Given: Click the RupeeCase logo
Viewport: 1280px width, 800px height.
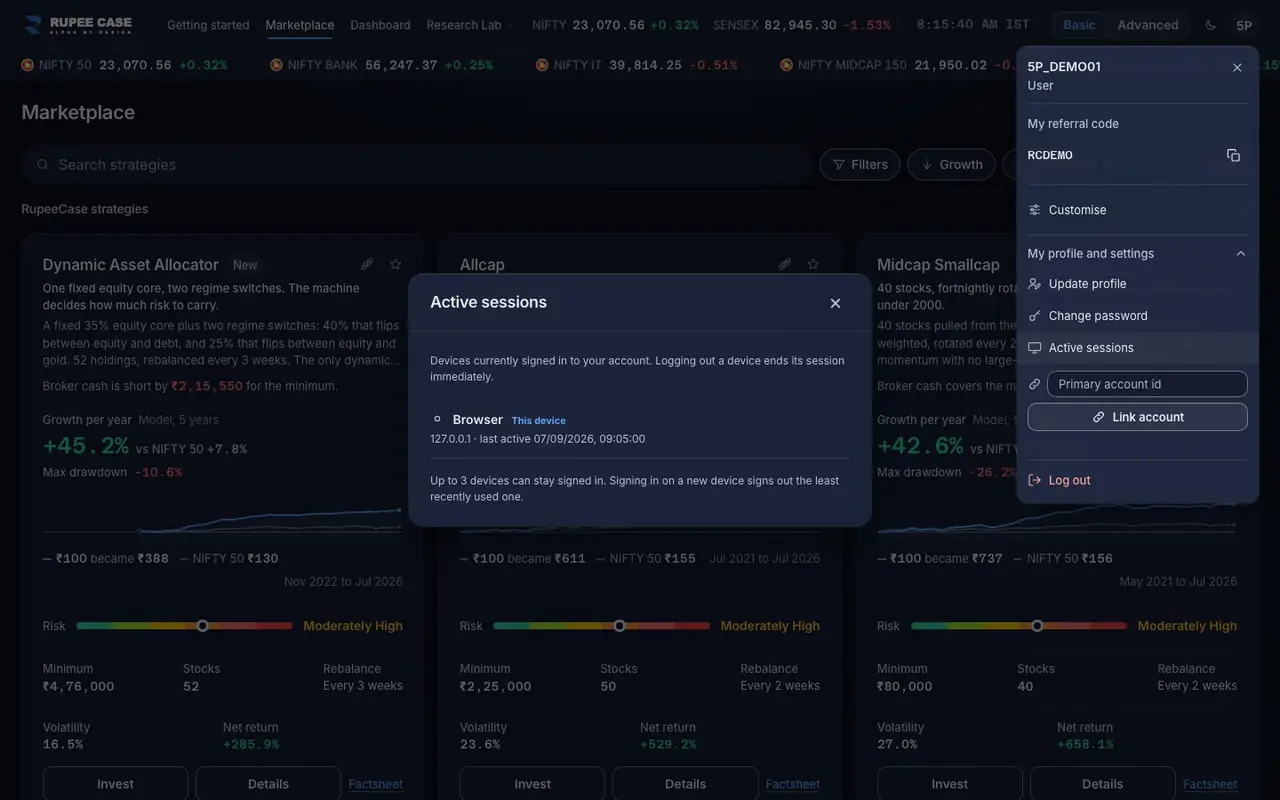Looking at the screenshot, I should [78, 25].
